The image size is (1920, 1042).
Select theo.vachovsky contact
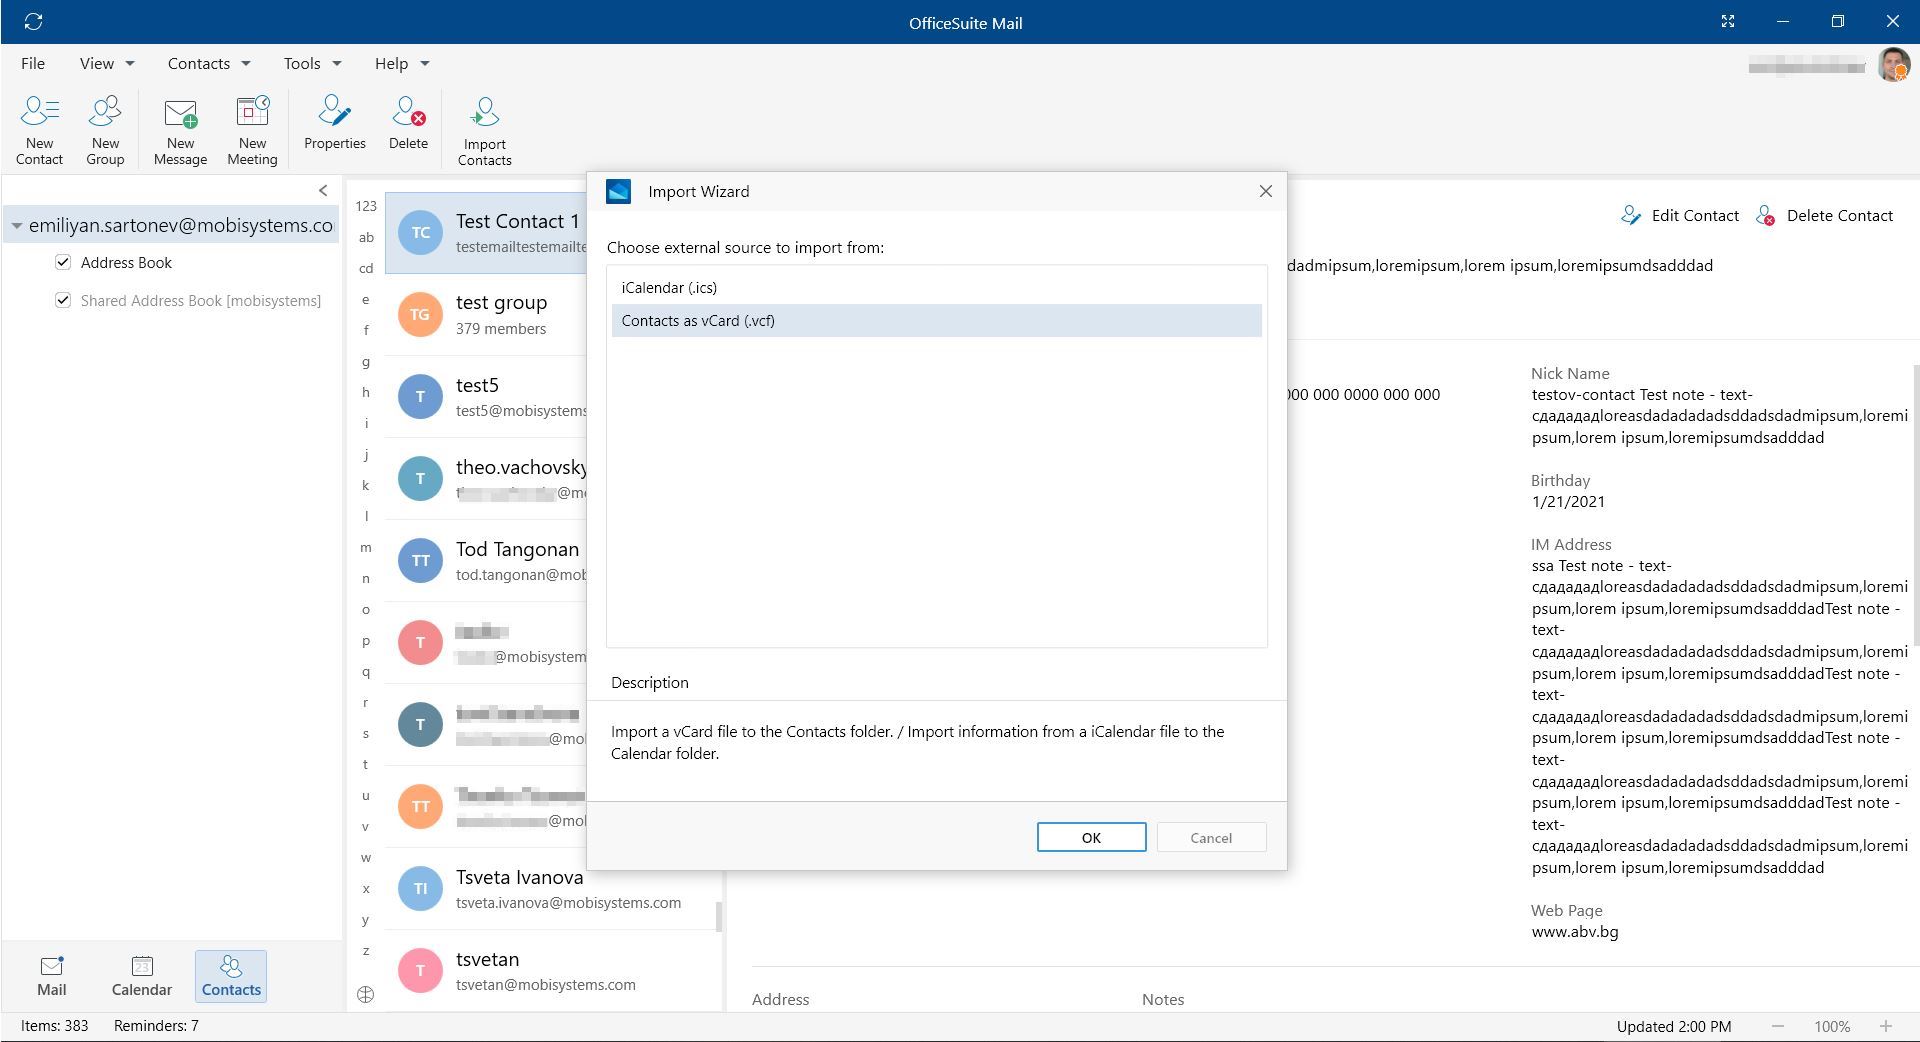486,478
